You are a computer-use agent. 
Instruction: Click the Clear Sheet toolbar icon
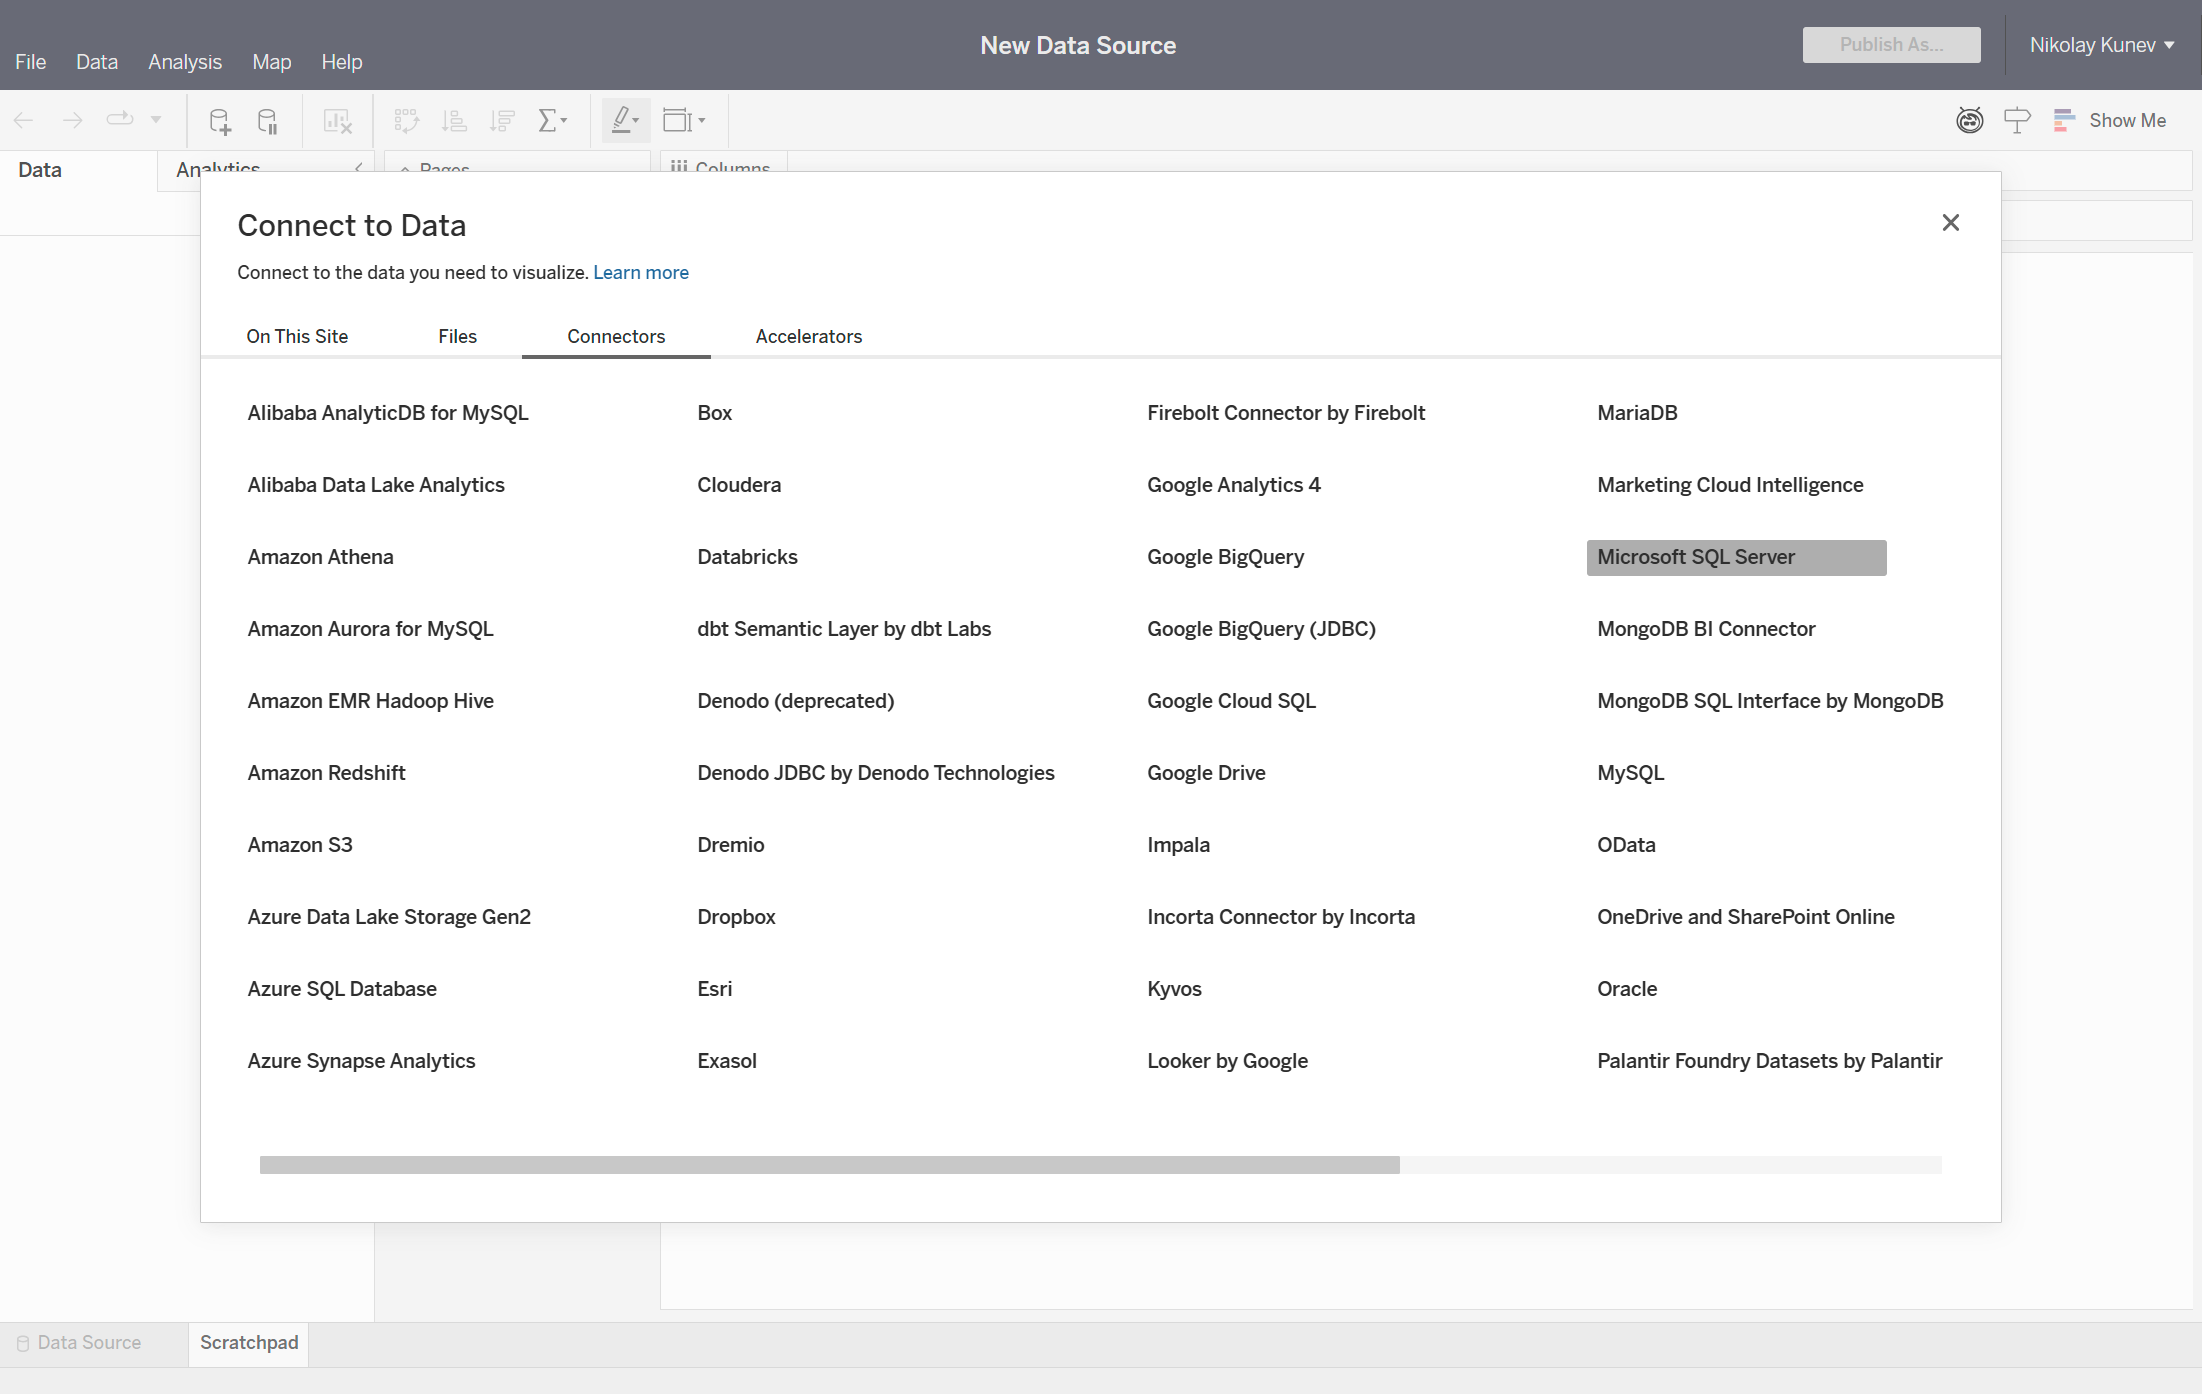(338, 121)
